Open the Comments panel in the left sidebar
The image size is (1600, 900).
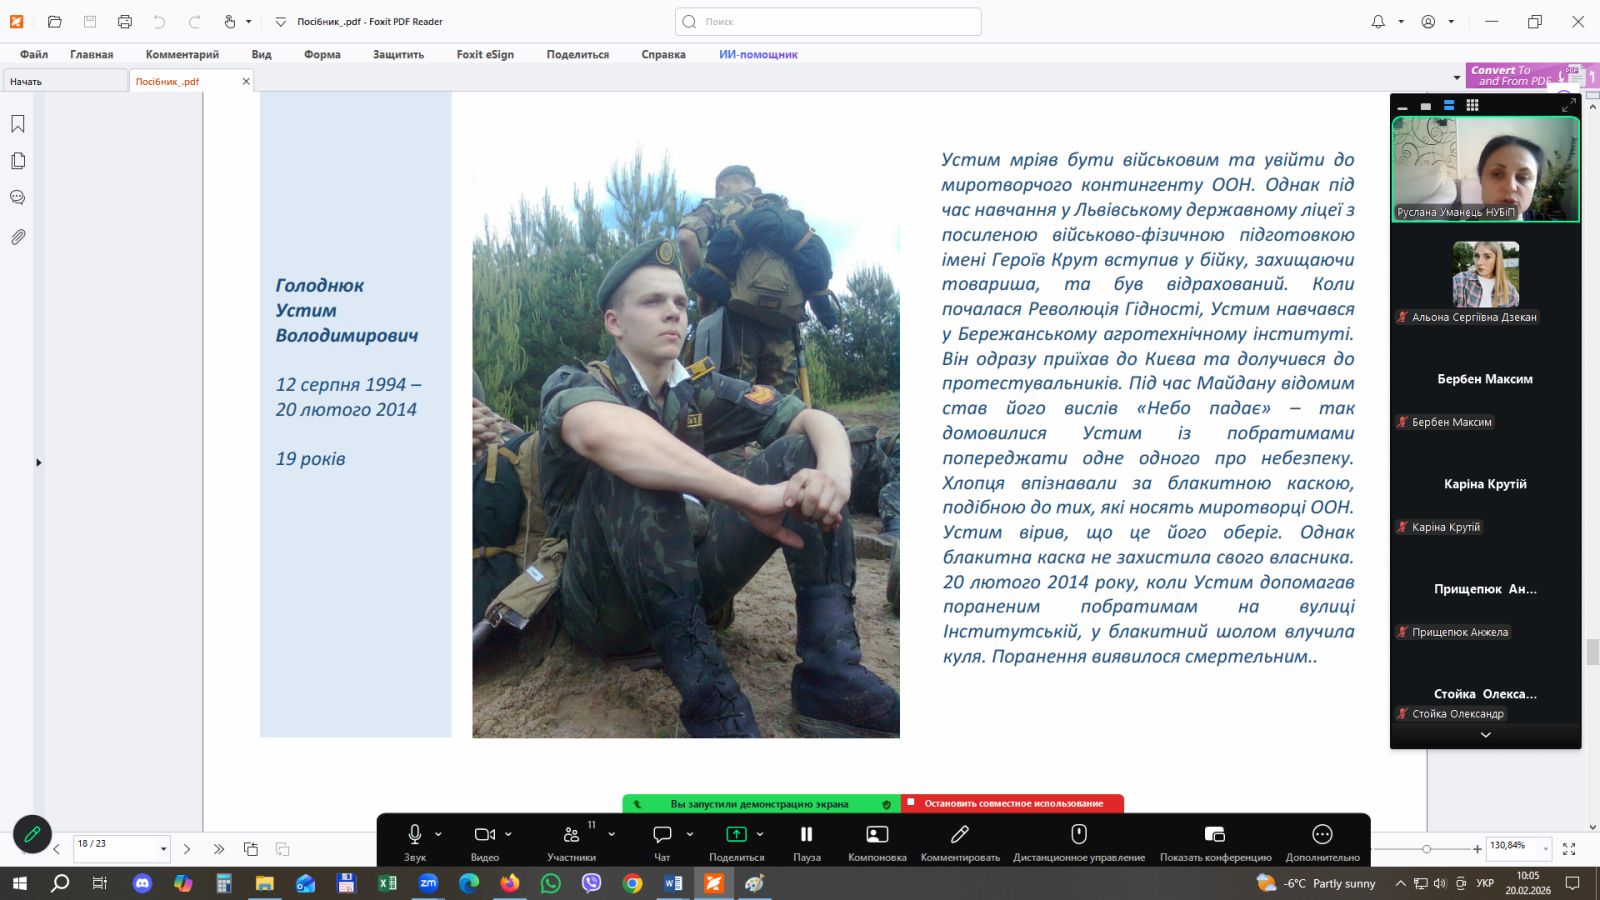click(x=18, y=198)
